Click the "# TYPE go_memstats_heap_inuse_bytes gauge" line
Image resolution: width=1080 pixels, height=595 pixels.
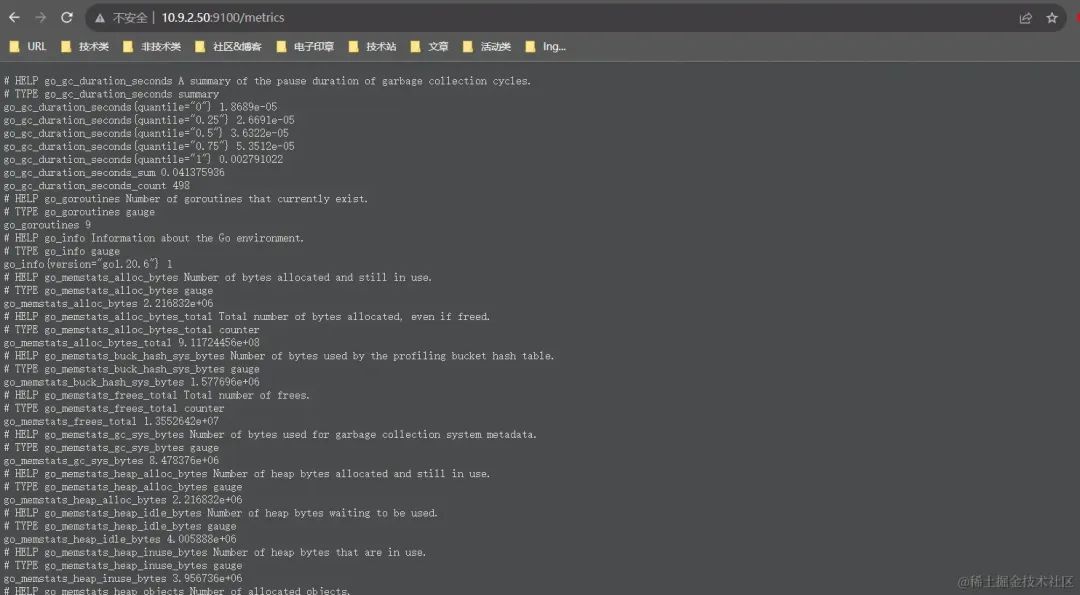coord(123,565)
